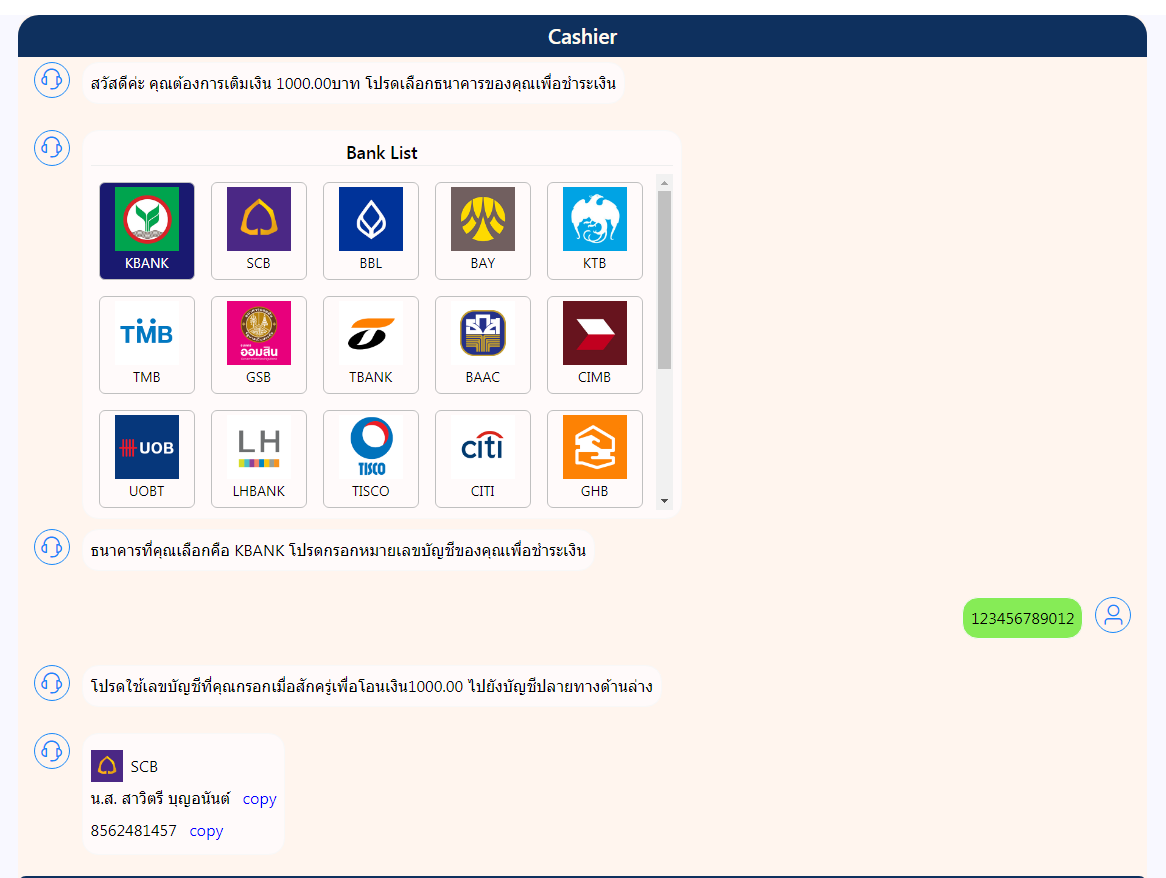Screen dimensions: 1166x878
Task: Click the transfer instruction message with 1000.00
Action: click(x=372, y=686)
